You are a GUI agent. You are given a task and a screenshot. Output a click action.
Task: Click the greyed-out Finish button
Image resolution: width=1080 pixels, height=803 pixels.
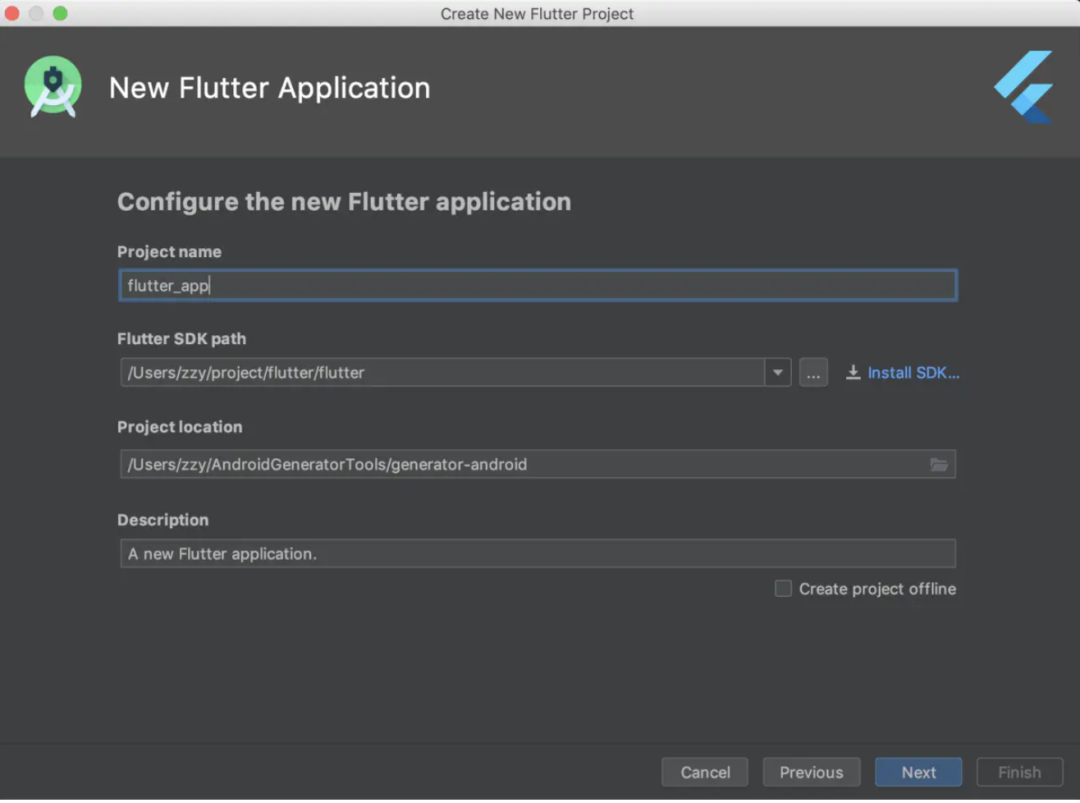(1019, 772)
